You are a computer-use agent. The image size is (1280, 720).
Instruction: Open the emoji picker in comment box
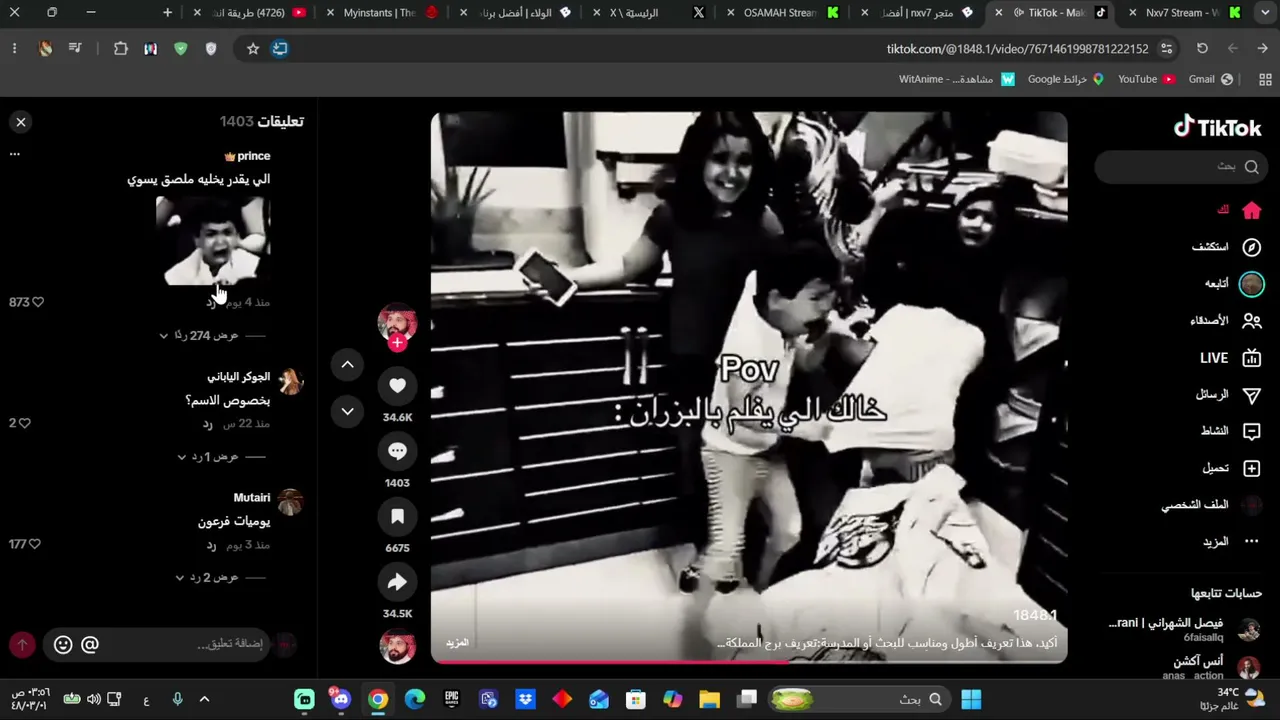63,645
